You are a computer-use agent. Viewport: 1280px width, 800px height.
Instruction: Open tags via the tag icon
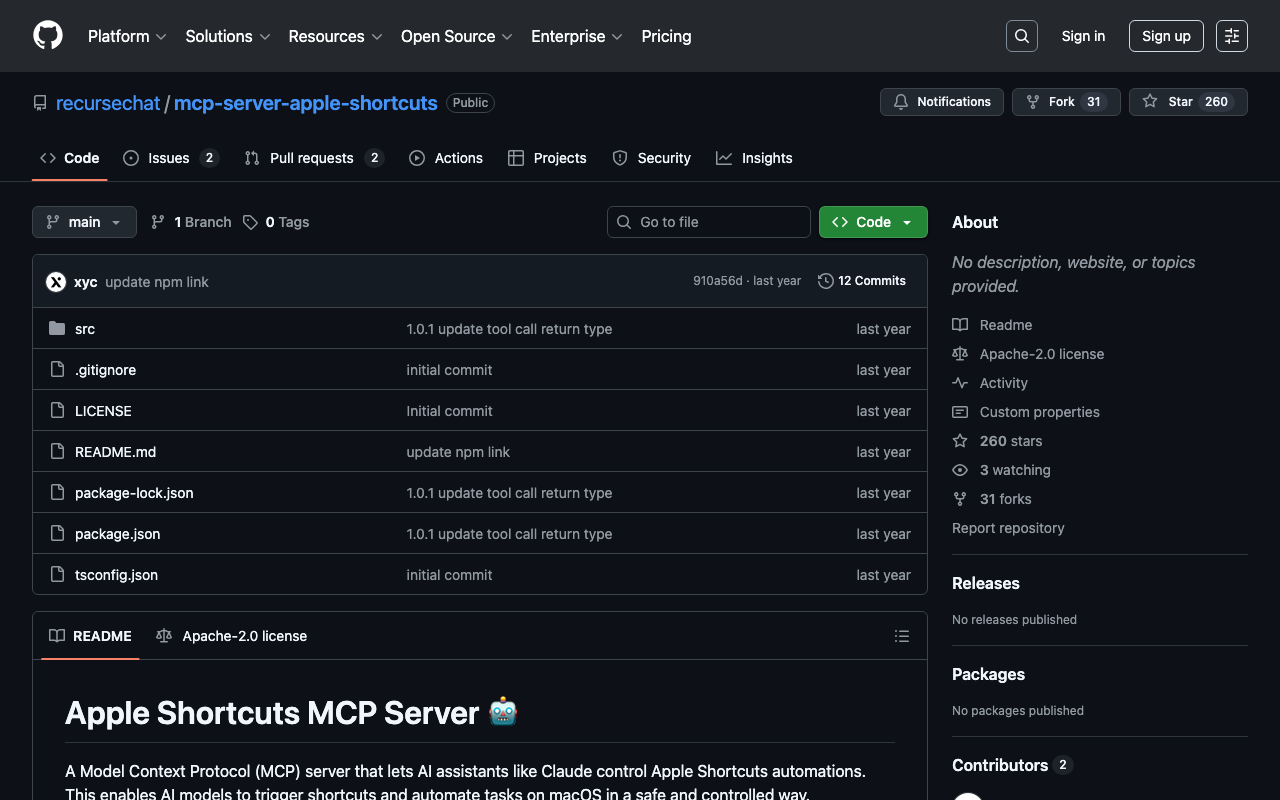[251, 222]
